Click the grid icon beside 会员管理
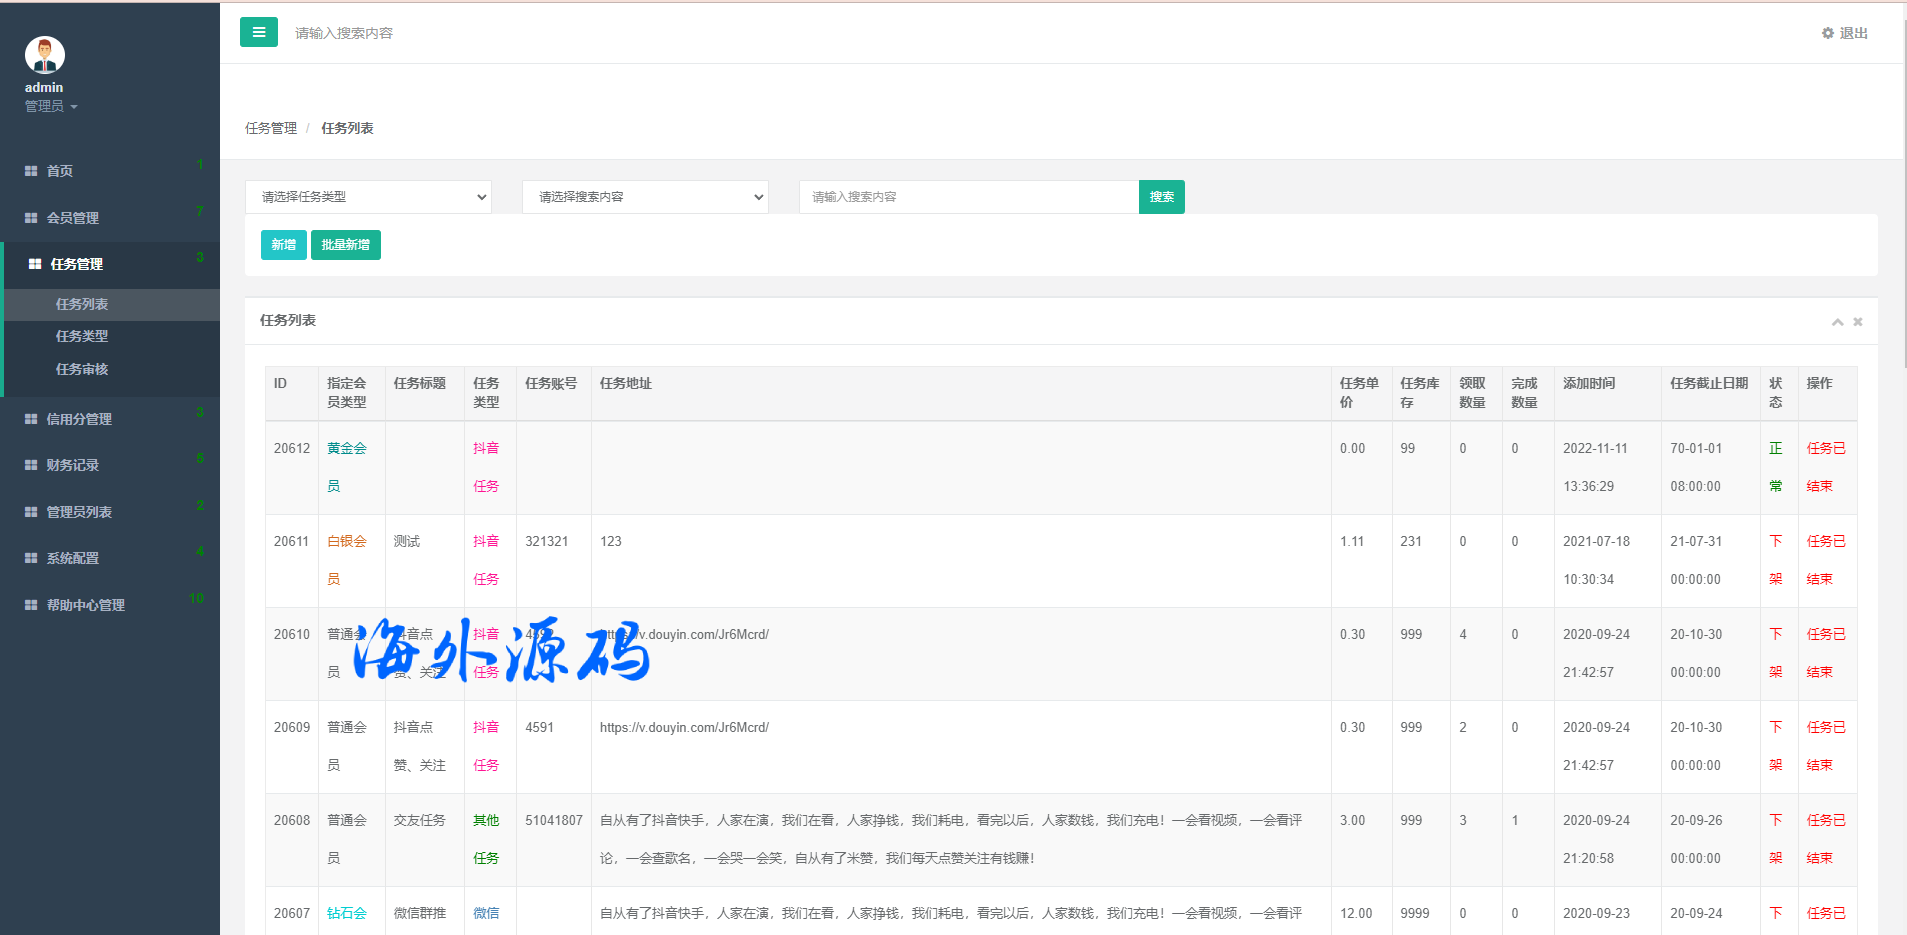 (x=31, y=218)
